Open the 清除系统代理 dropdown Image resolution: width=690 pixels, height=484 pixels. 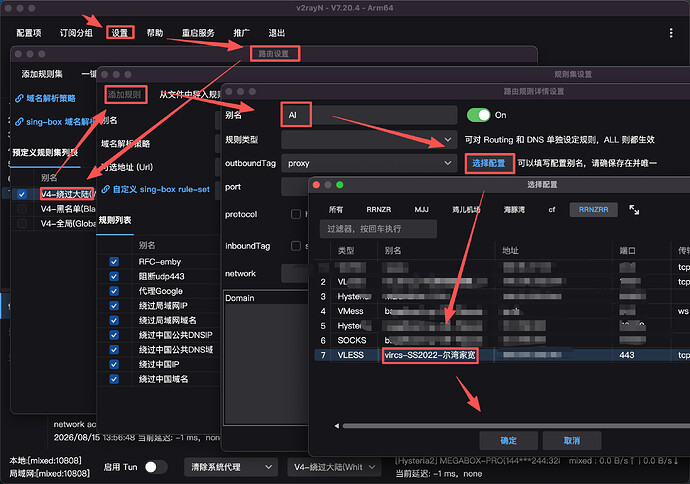click(231, 467)
